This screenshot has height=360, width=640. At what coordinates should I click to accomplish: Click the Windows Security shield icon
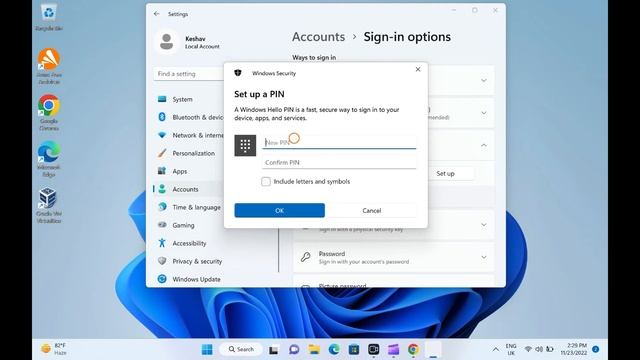(x=238, y=73)
